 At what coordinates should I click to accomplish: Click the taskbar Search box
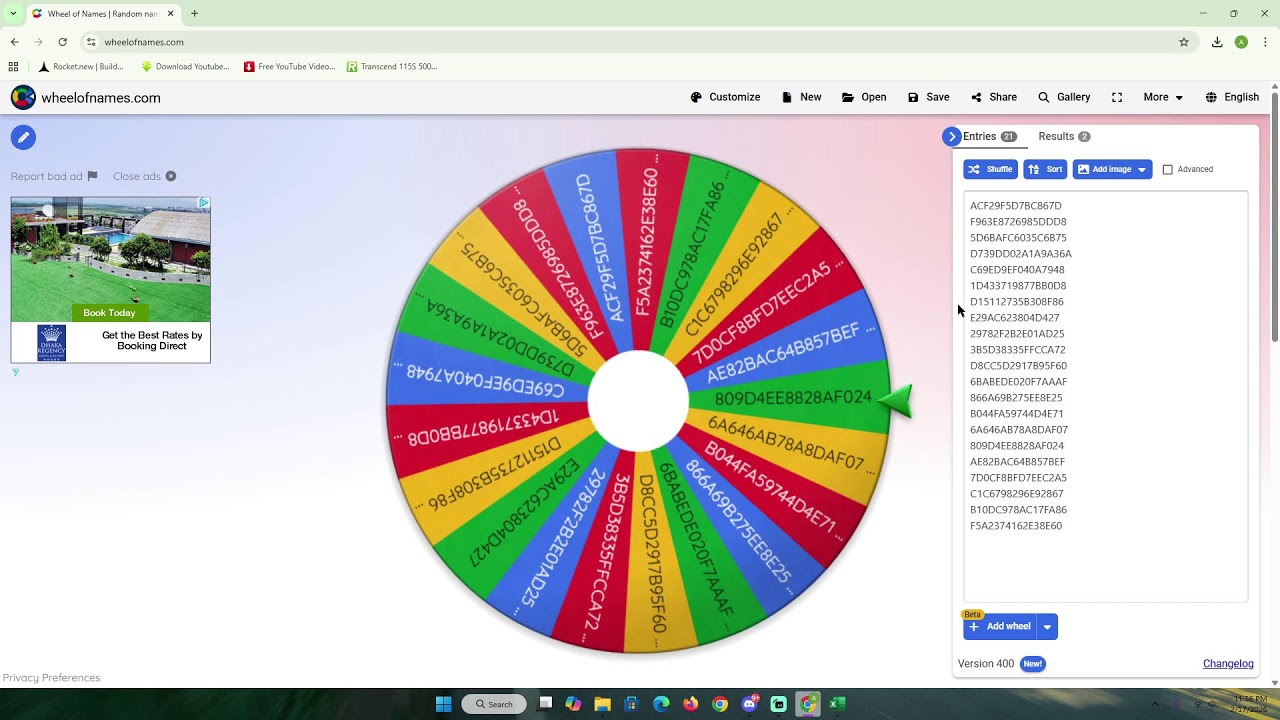[494, 704]
